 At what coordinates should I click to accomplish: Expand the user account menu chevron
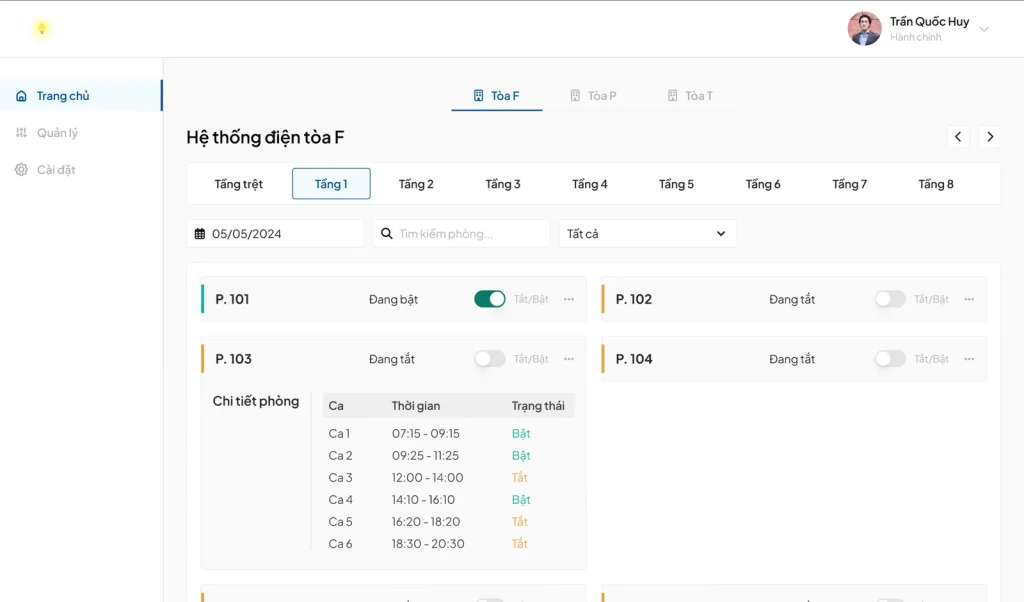pos(984,30)
